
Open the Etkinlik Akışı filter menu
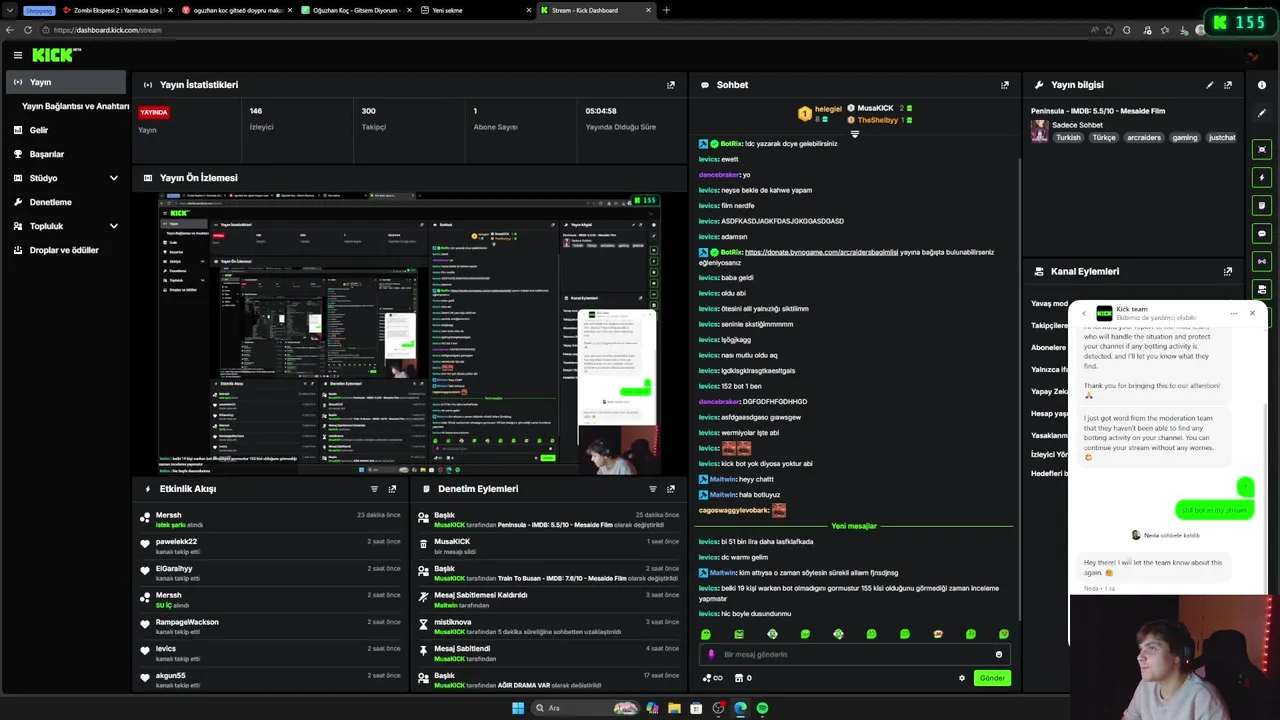374,489
